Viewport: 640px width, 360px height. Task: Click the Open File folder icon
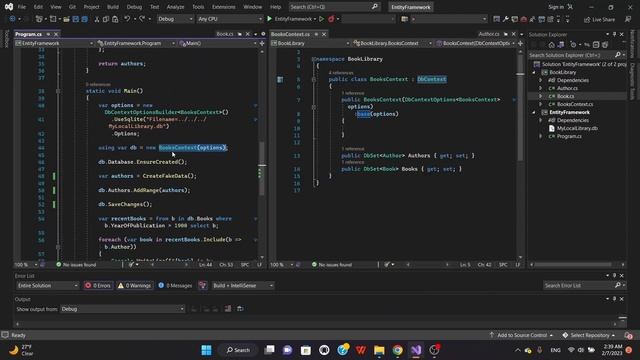pos(66,19)
